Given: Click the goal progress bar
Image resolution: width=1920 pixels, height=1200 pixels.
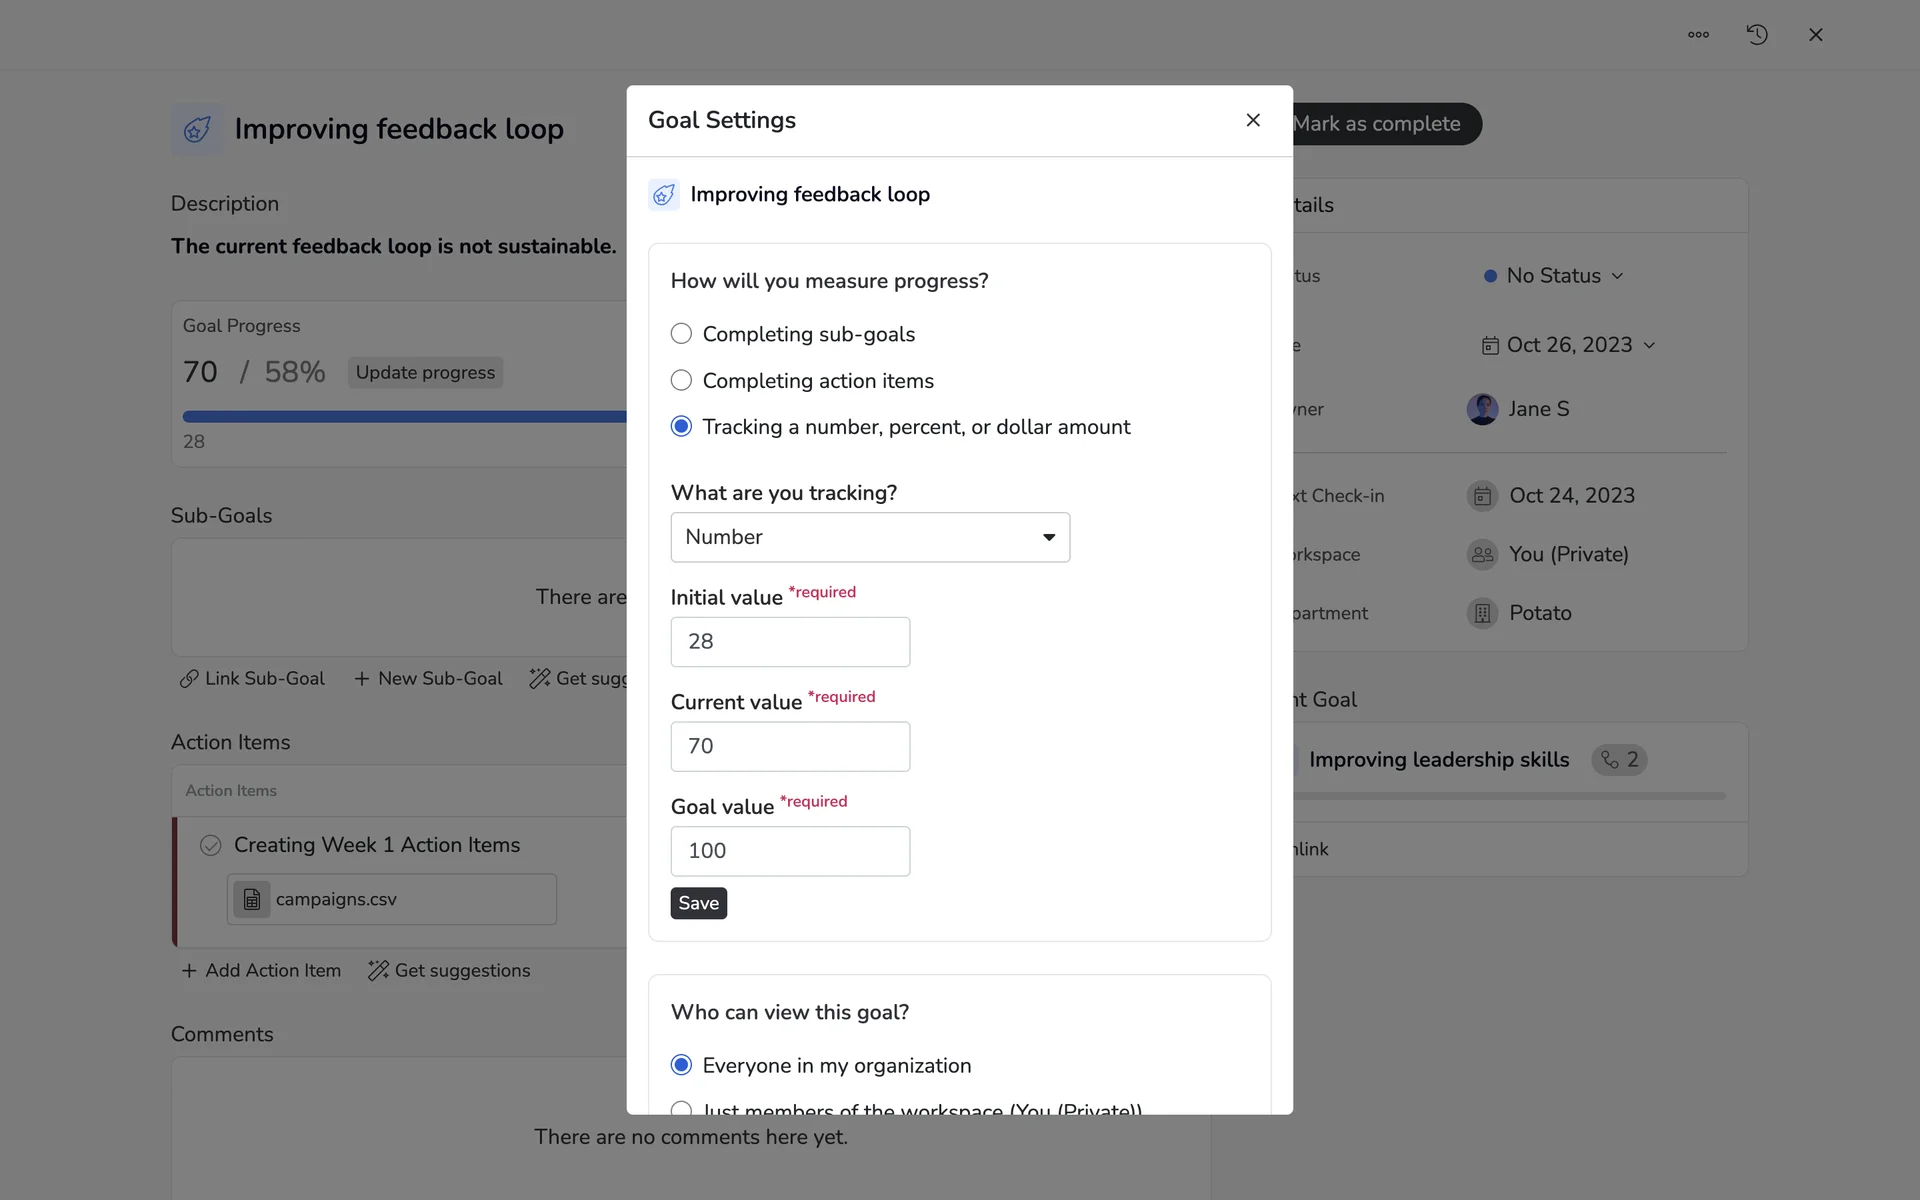Looking at the screenshot, I should pos(404,417).
